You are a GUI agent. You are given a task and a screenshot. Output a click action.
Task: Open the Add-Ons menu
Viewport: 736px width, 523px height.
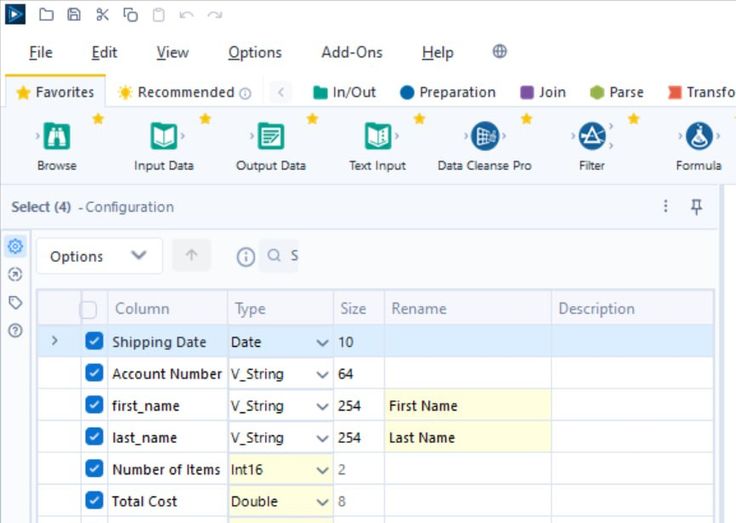click(352, 53)
